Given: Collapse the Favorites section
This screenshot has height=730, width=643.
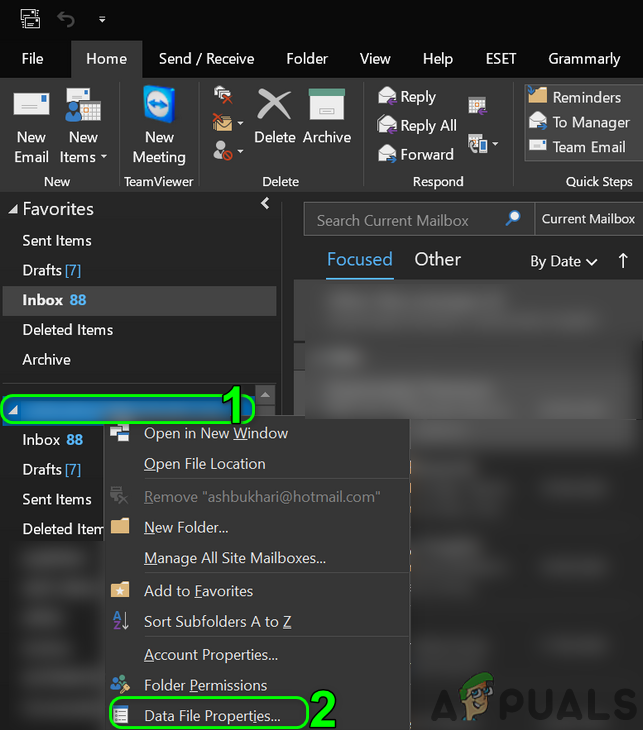Looking at the screenshot, I should (13, 210).
